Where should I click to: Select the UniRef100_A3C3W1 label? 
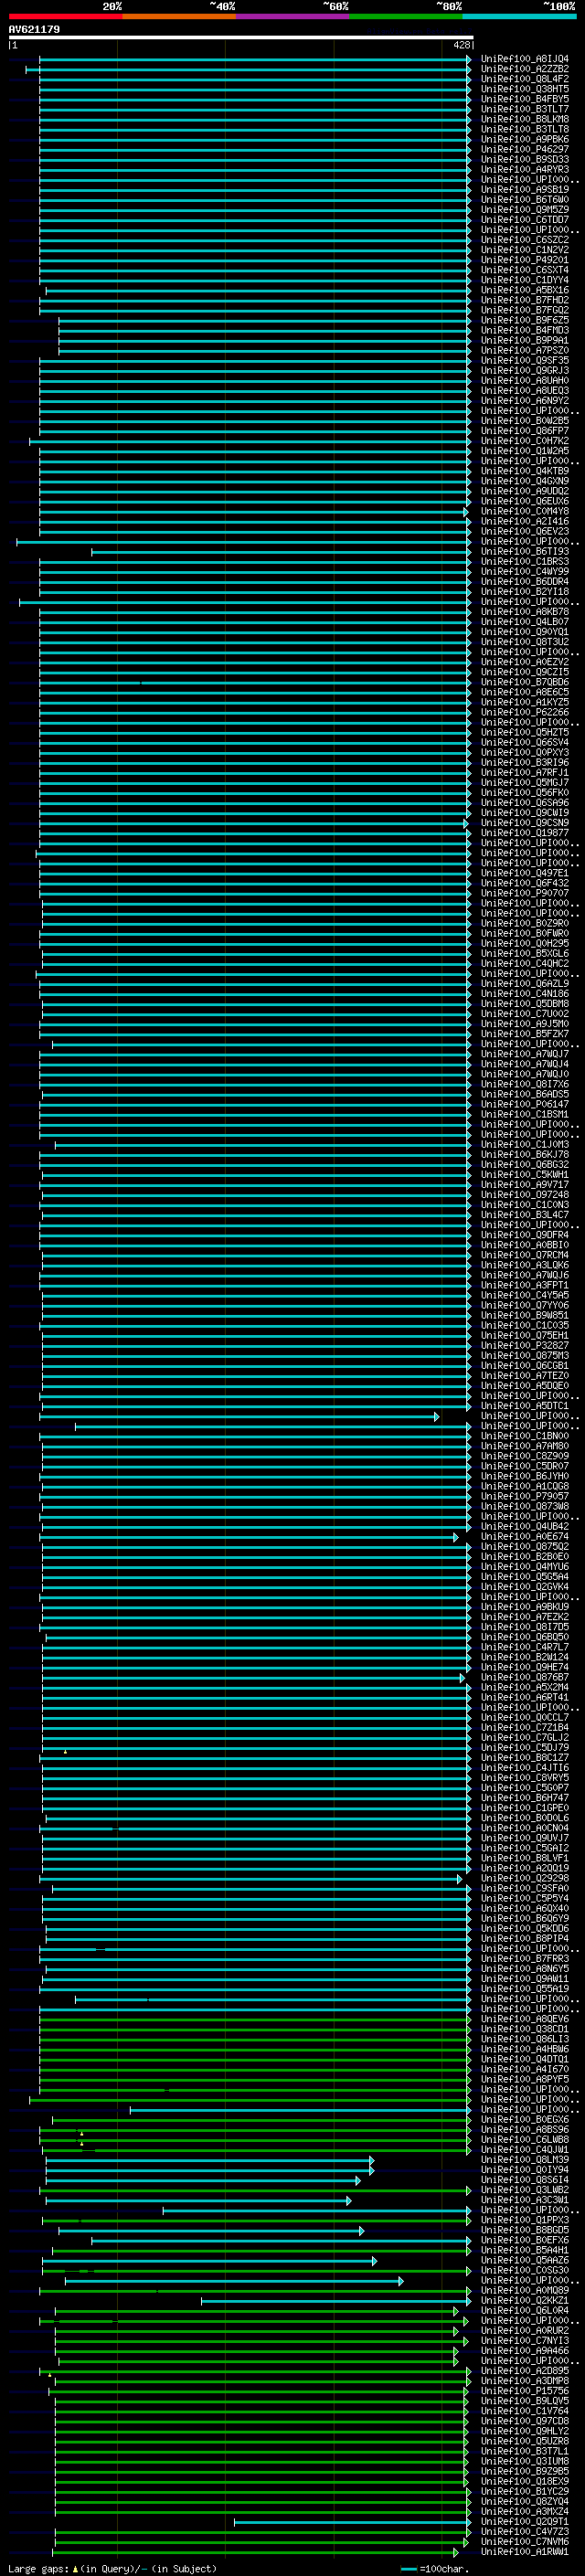pos(525,2199)
